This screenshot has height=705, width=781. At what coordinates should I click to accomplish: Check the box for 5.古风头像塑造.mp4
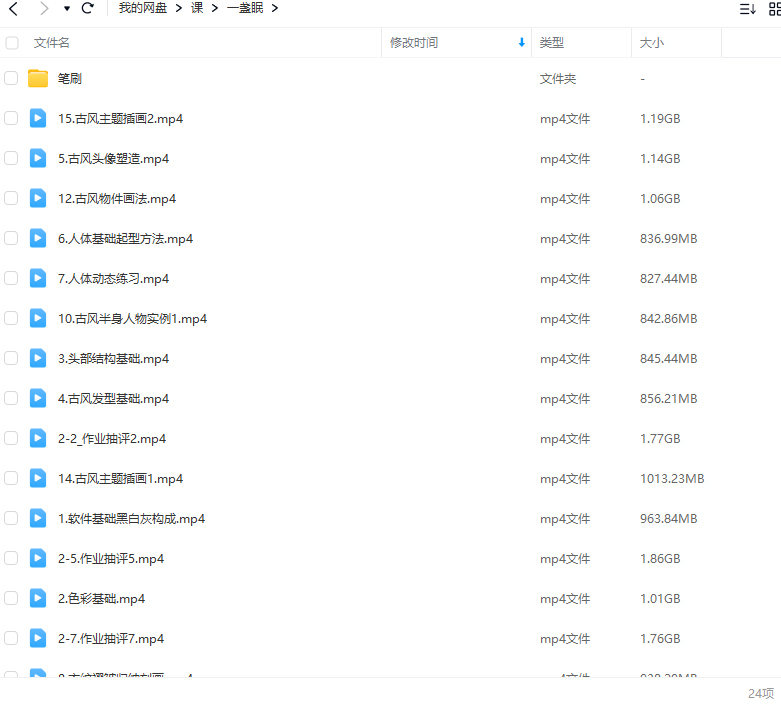[x=11, y=159]
